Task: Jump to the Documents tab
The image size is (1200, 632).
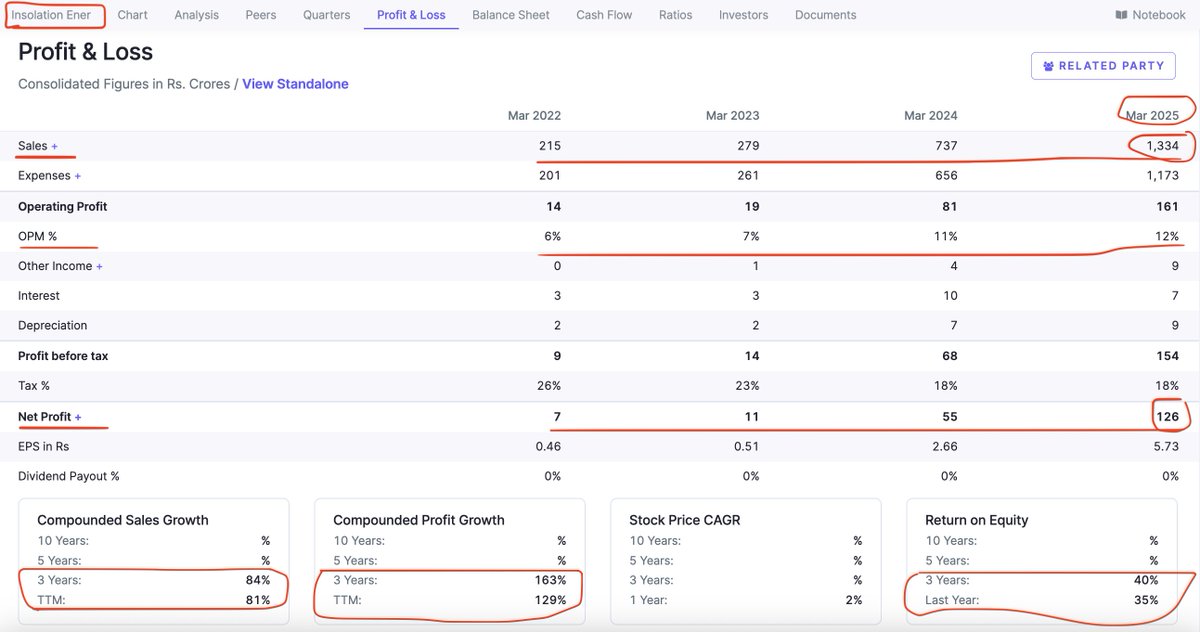Action: 826,15
